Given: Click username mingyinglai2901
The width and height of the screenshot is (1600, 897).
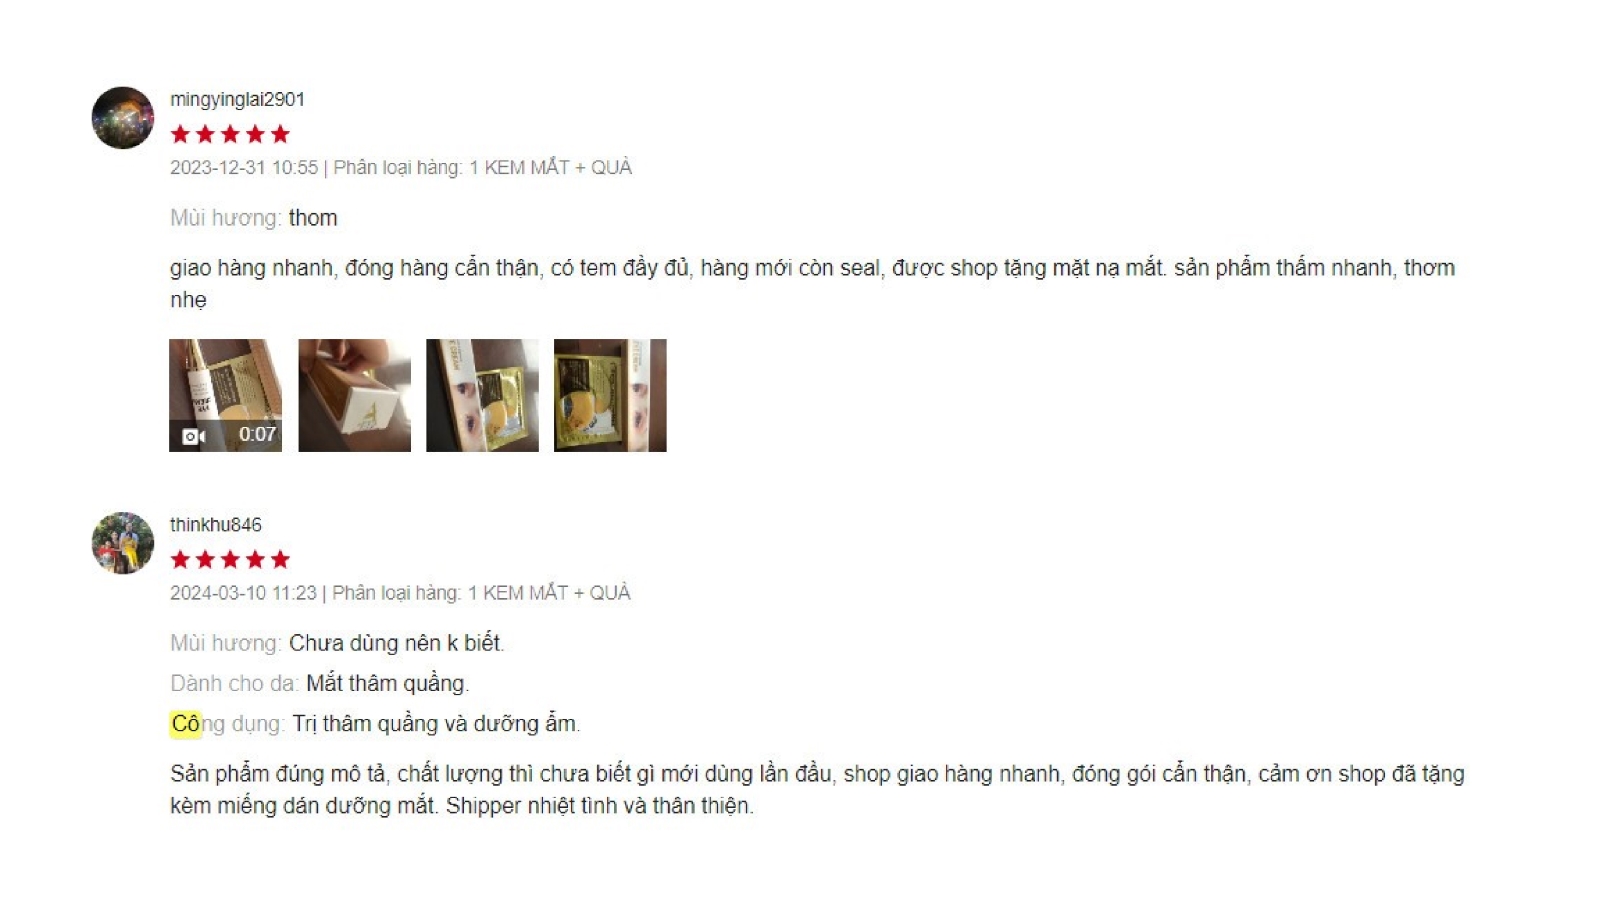Looking at the screenshot, I should pos(237,99).
